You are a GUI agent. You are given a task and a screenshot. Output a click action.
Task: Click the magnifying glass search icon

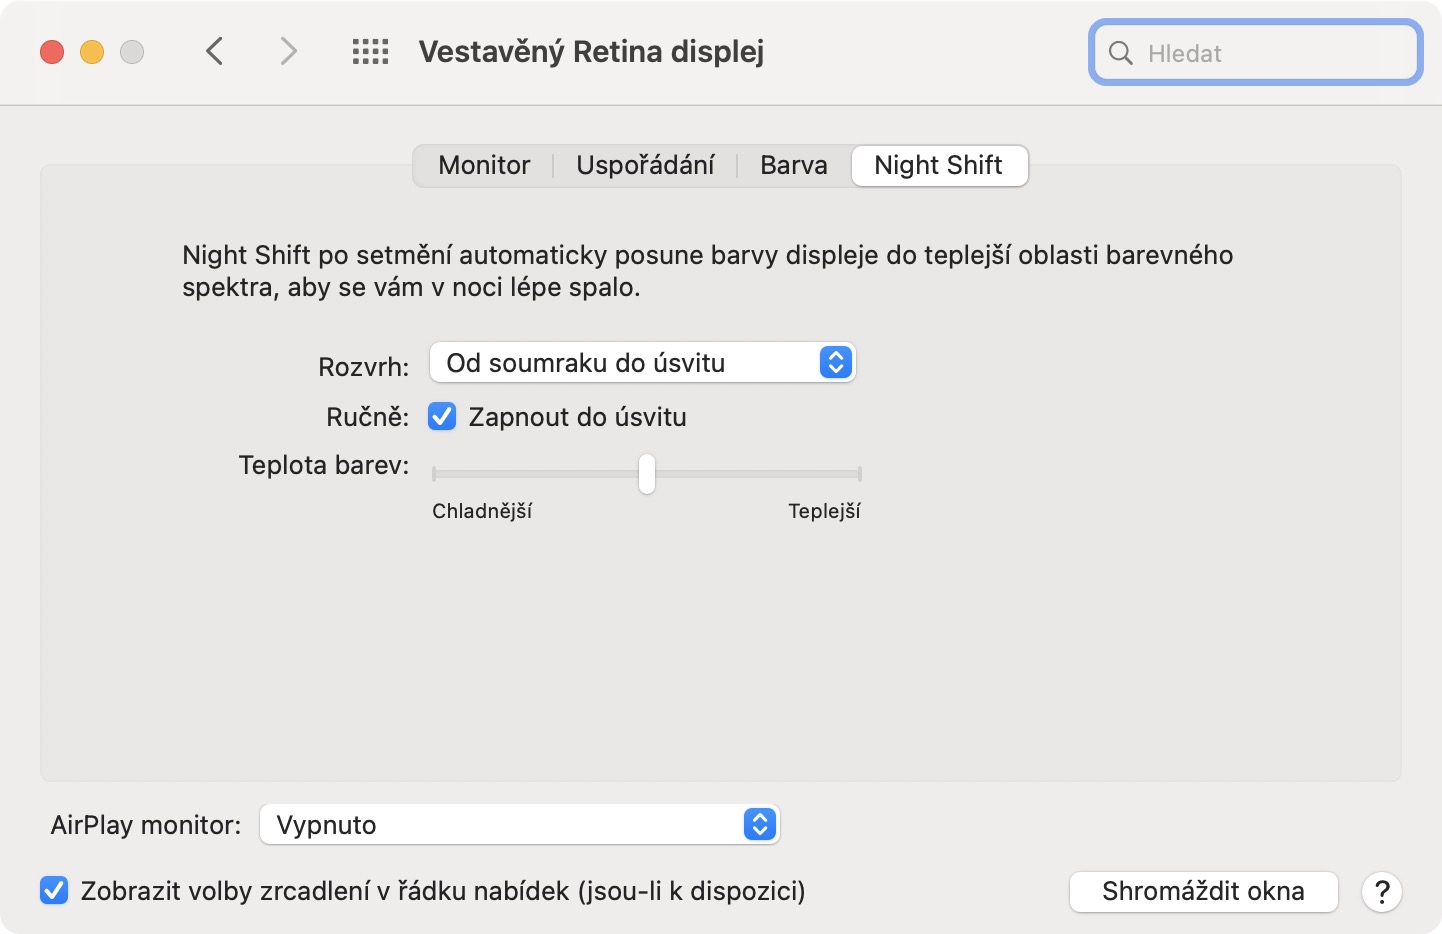(1121, 53)
